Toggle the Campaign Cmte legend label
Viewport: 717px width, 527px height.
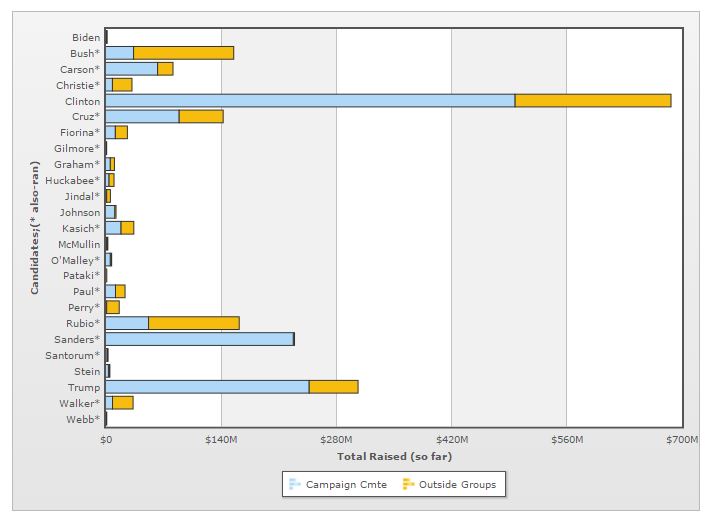[346, 484]
